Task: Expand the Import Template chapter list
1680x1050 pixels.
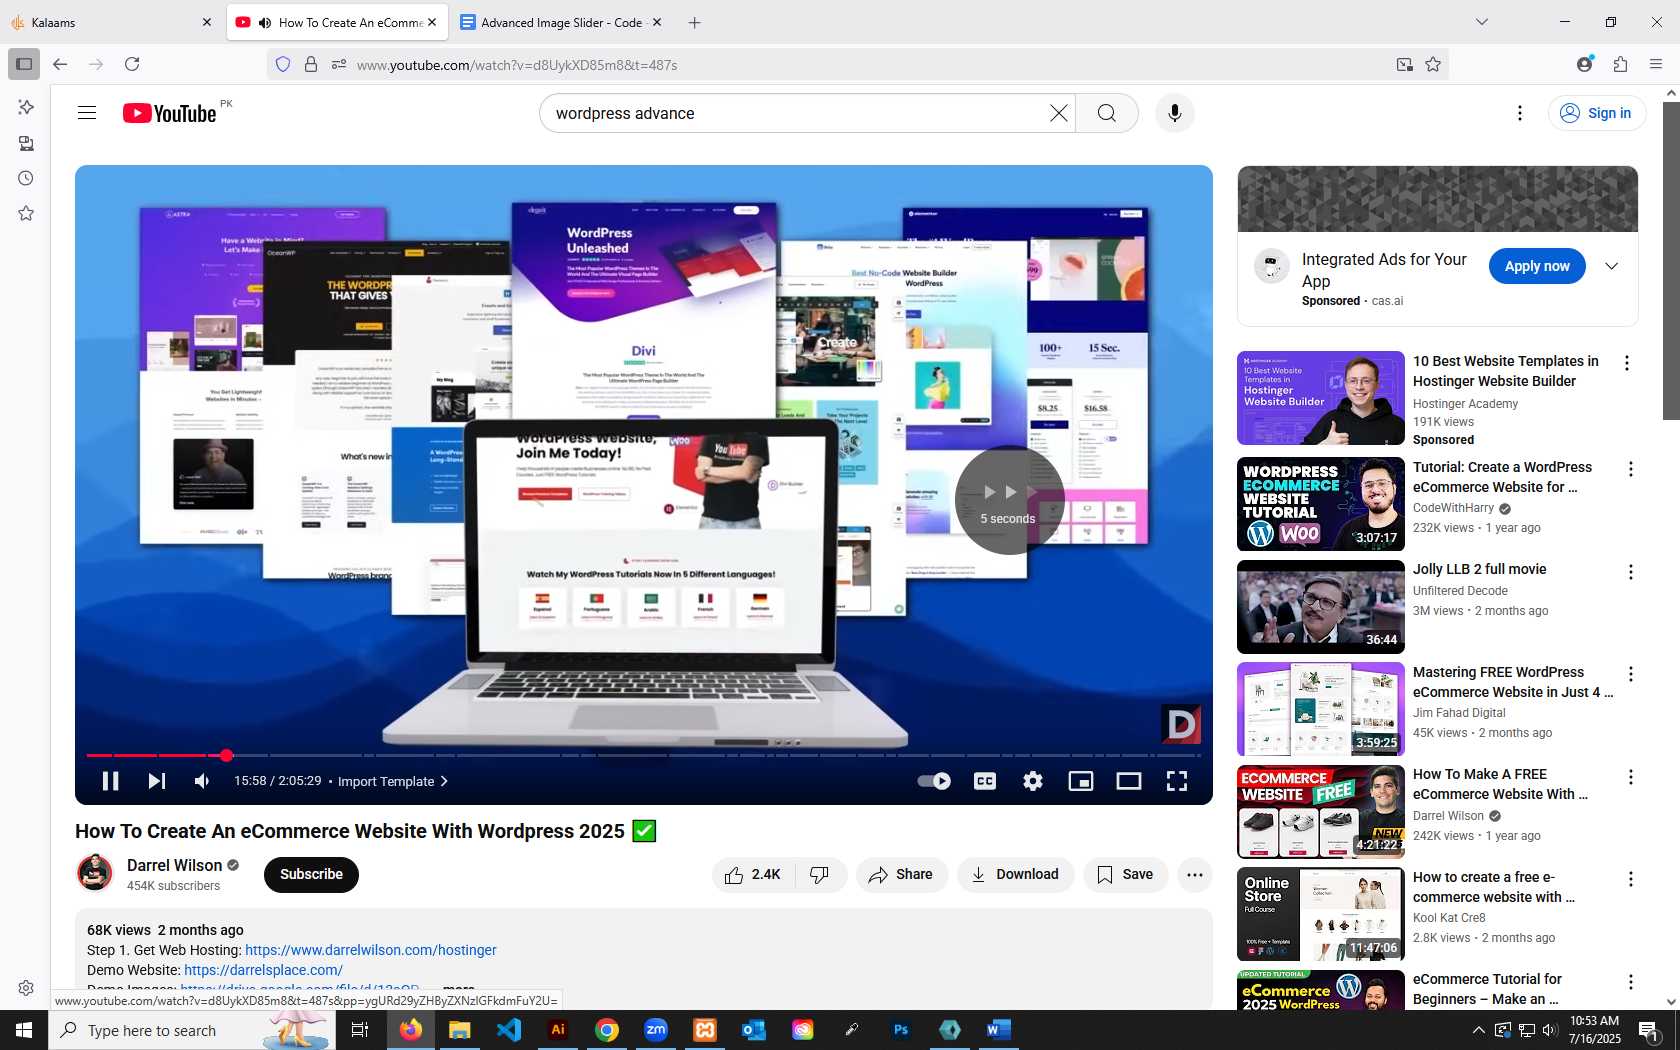Action: 393,781
